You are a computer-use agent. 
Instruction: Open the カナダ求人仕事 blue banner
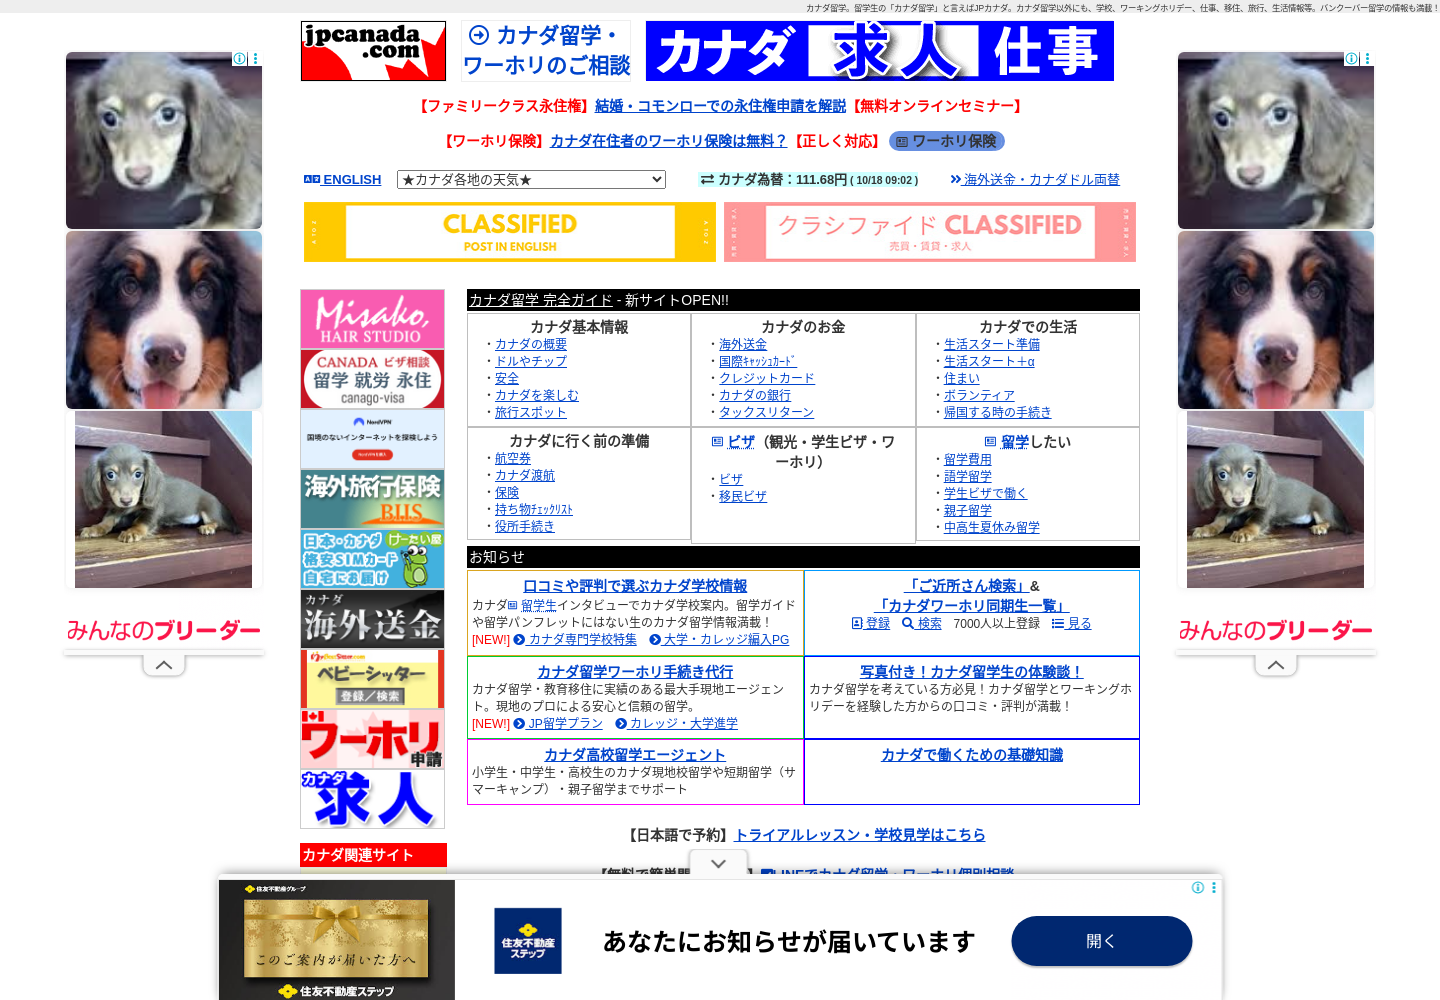(x=880, y=51)
